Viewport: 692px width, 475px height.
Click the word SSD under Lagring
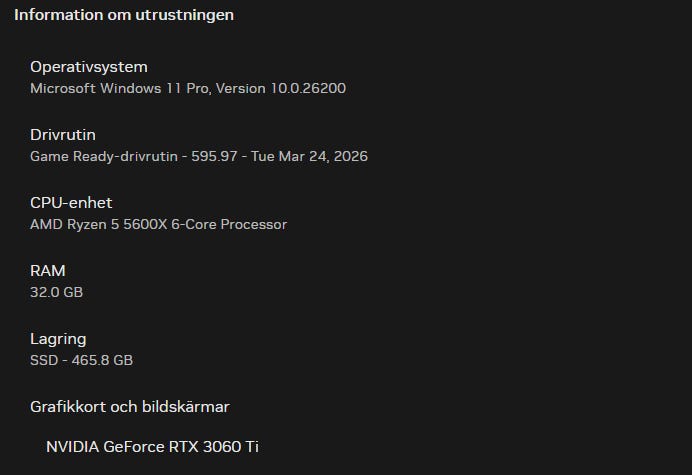(44, 360)
